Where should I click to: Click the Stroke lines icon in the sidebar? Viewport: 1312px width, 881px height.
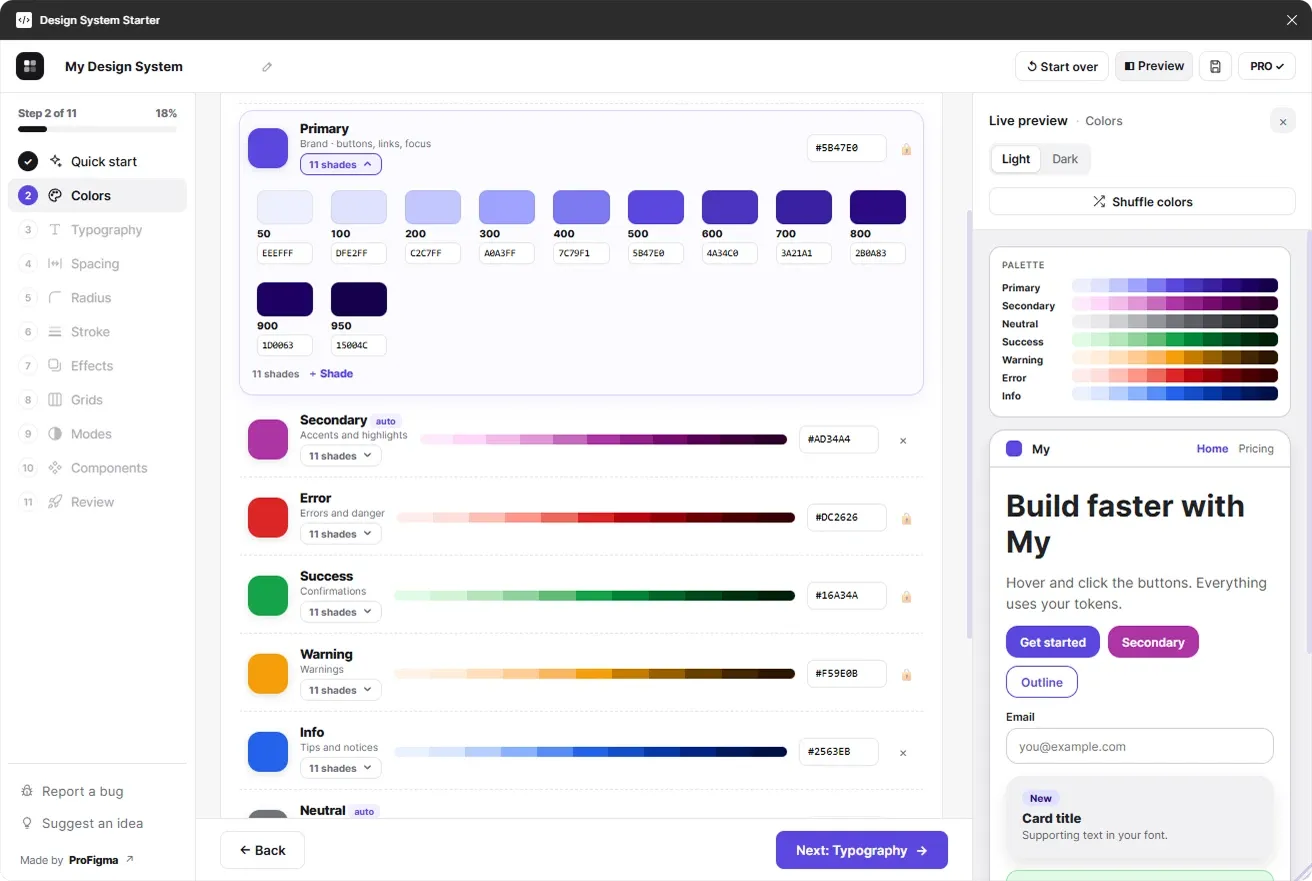(x=55, y=332)
